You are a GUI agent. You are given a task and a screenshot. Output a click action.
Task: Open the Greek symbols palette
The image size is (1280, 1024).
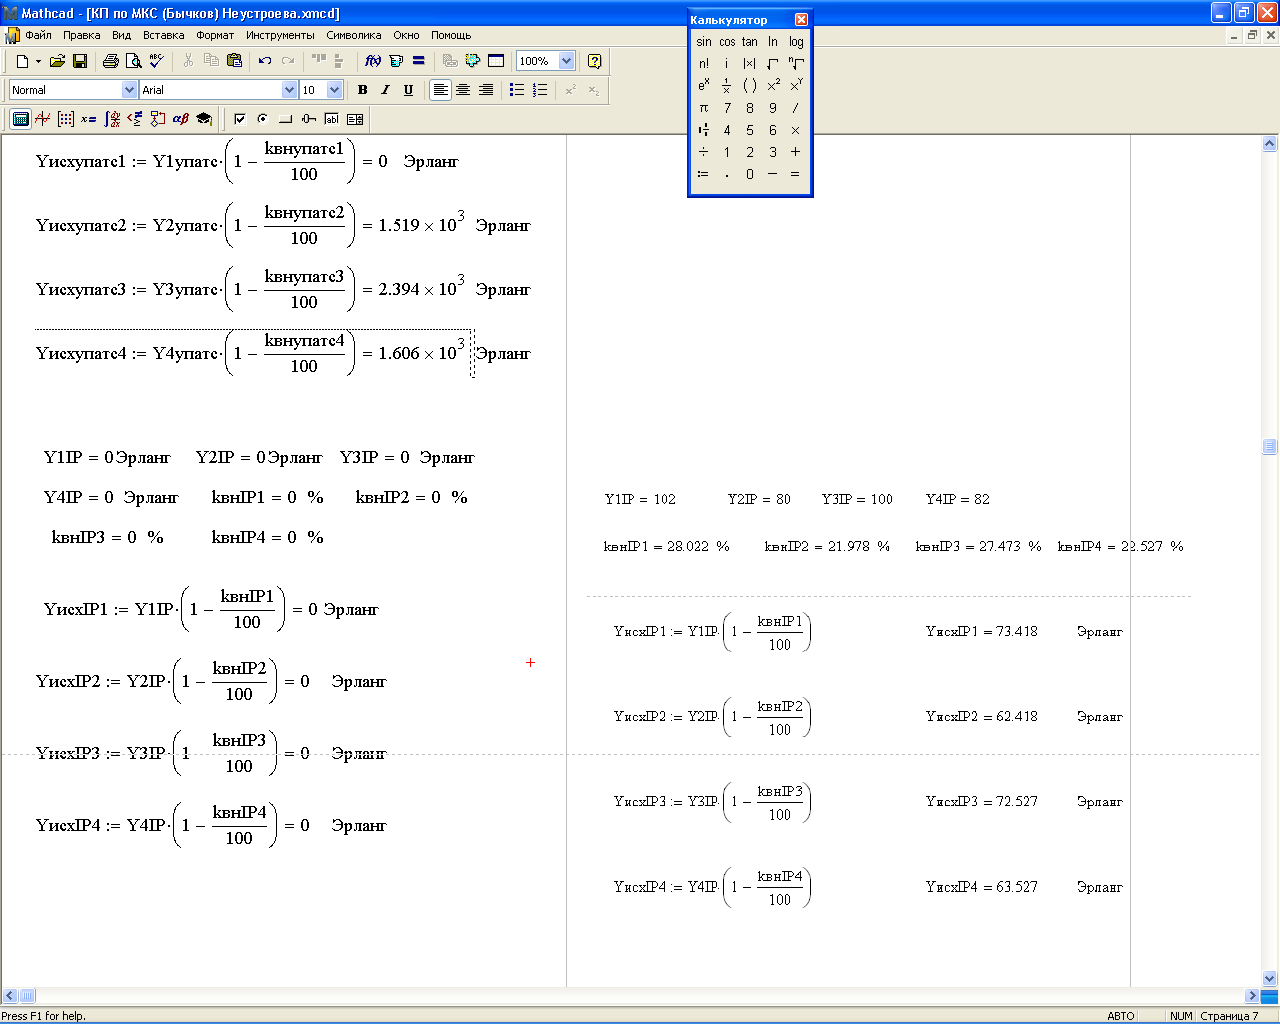[x=181, y=119]
